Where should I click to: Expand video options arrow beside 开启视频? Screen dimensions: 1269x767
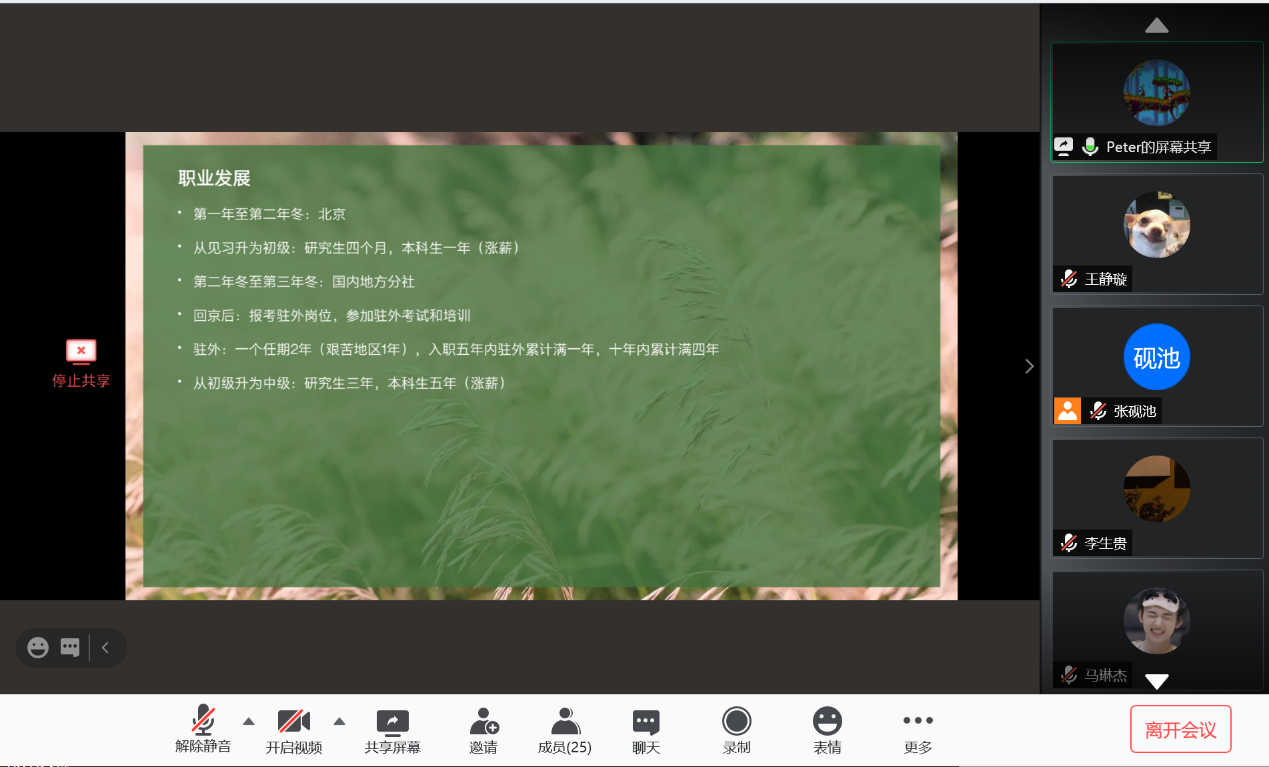(x=339, y=721)
